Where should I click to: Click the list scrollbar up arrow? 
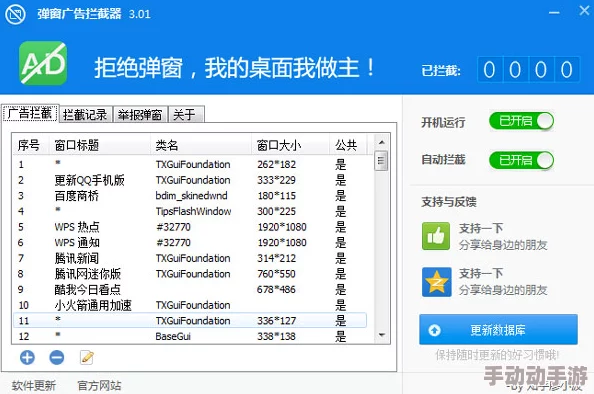(381, 142)
